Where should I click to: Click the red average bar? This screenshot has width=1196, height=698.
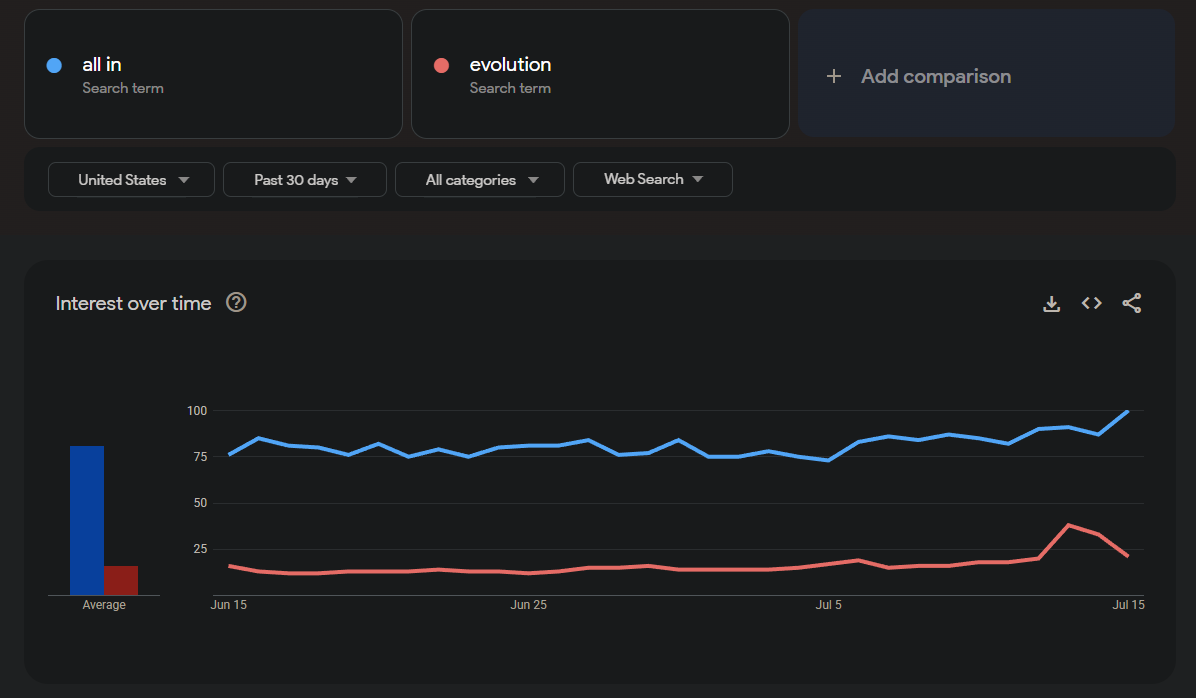pos(121,581)
